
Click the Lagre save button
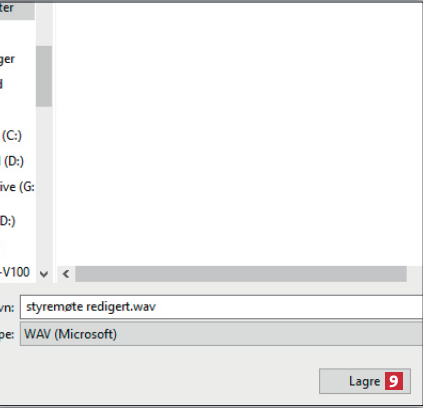(x=365, y=381)
